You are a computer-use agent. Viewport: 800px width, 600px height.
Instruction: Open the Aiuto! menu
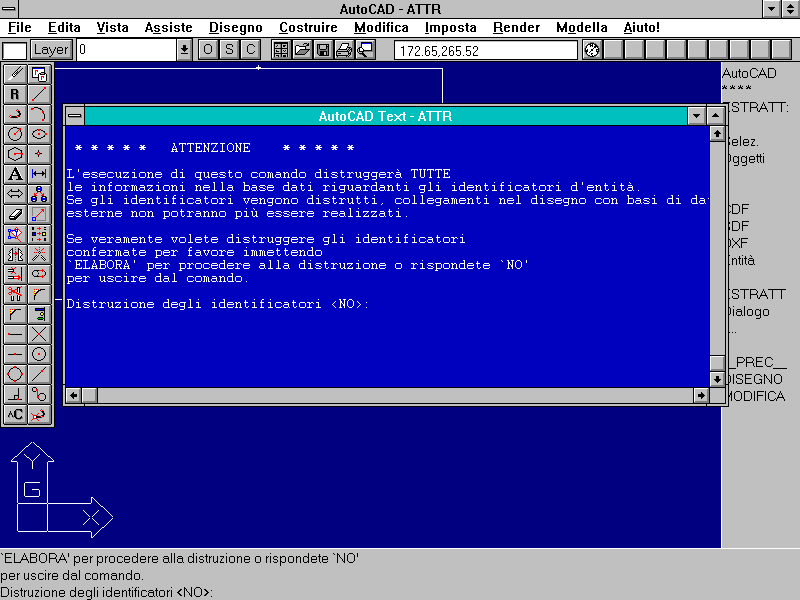tap(641, 28)
